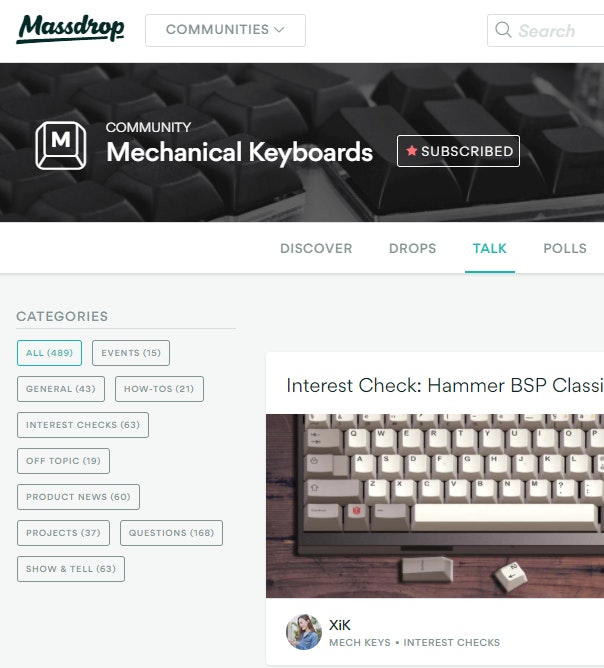Viewport: 604px width, 668px height.
Task: Open XiK's profile avatar
Action: pyautogui.click(x=304, y=632)
